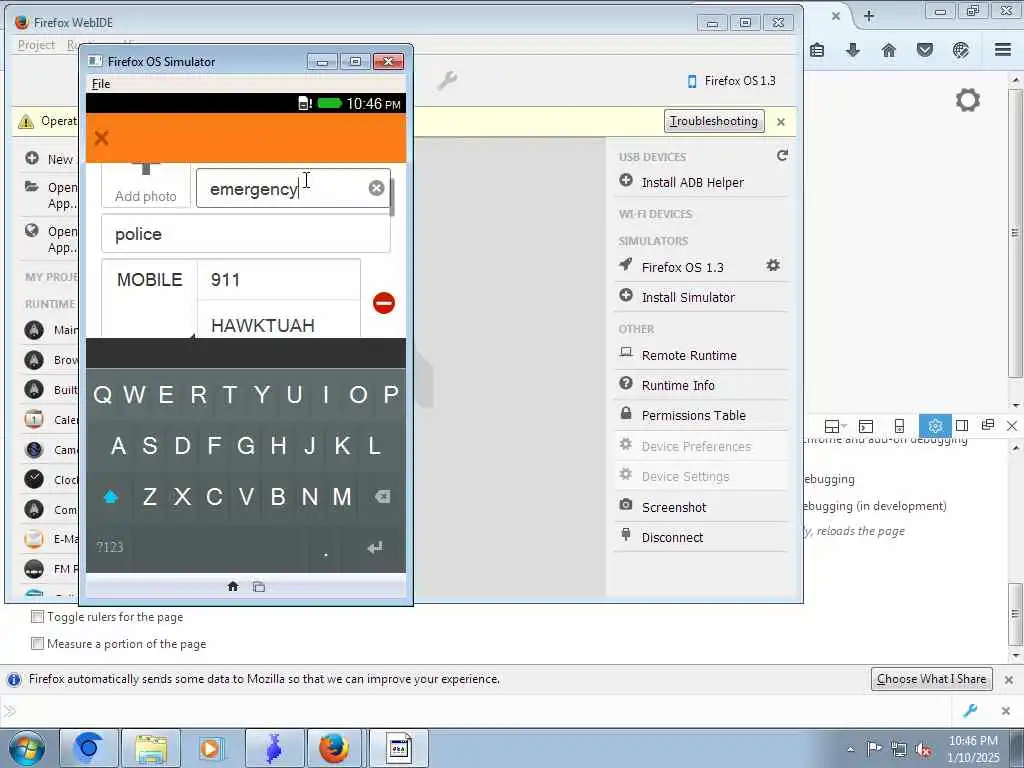
Task: Open console wrench icon at bottom
Action: coord(970,711)
